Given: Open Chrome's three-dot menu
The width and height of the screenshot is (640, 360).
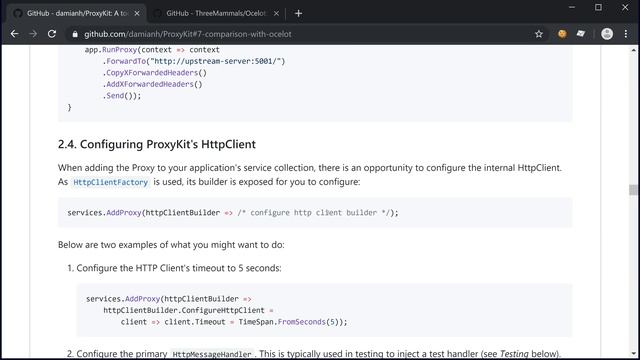Looking at the screenshot, I should coord(626,34).
